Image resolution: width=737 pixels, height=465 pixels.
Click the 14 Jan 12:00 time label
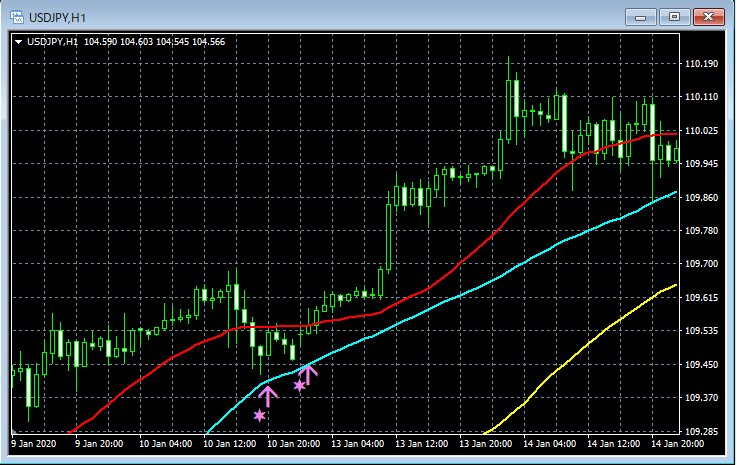click(x=613, y=444)
